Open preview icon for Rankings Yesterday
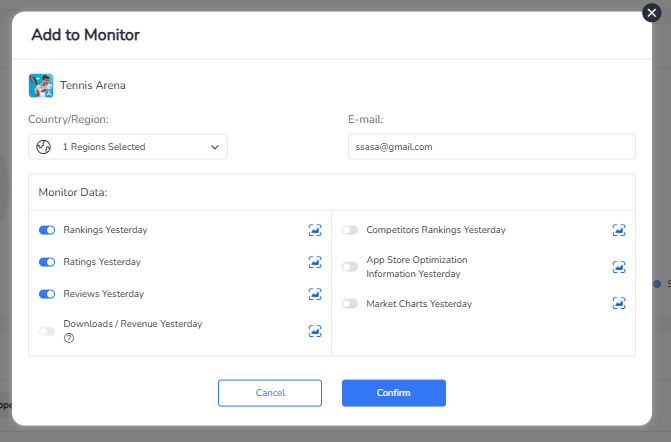 (315, 230)
